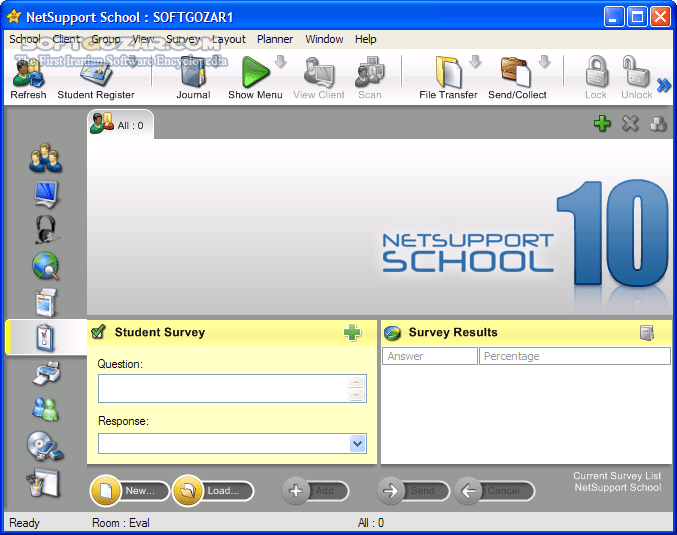Click the Answer column header
The width and height of the screenshot is (677, 535).
pos(430,356)
